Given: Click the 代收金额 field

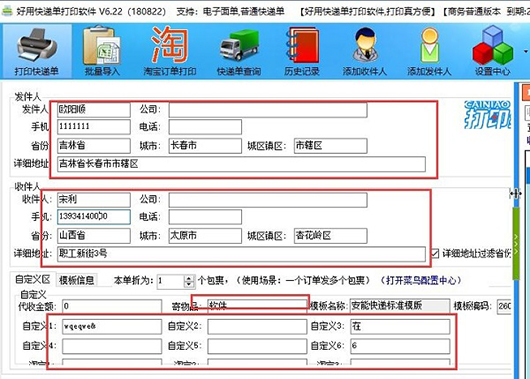Looking at the screenshot, I should (x=112, y=306).
